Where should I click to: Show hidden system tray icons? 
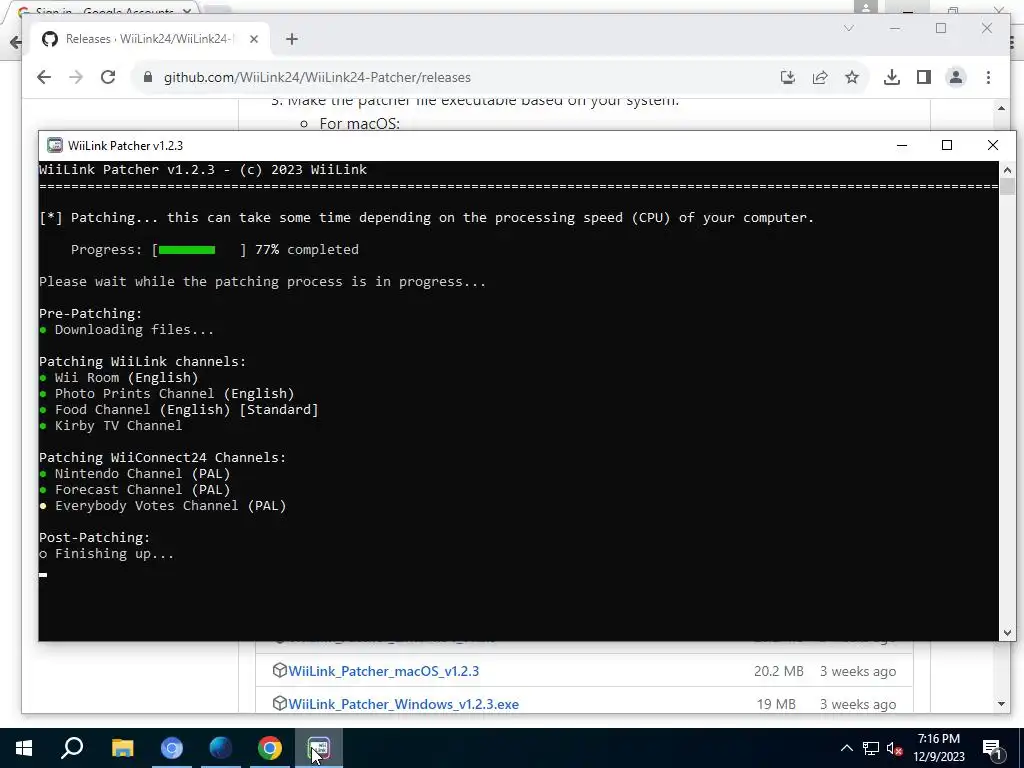[x=846, y=748]
